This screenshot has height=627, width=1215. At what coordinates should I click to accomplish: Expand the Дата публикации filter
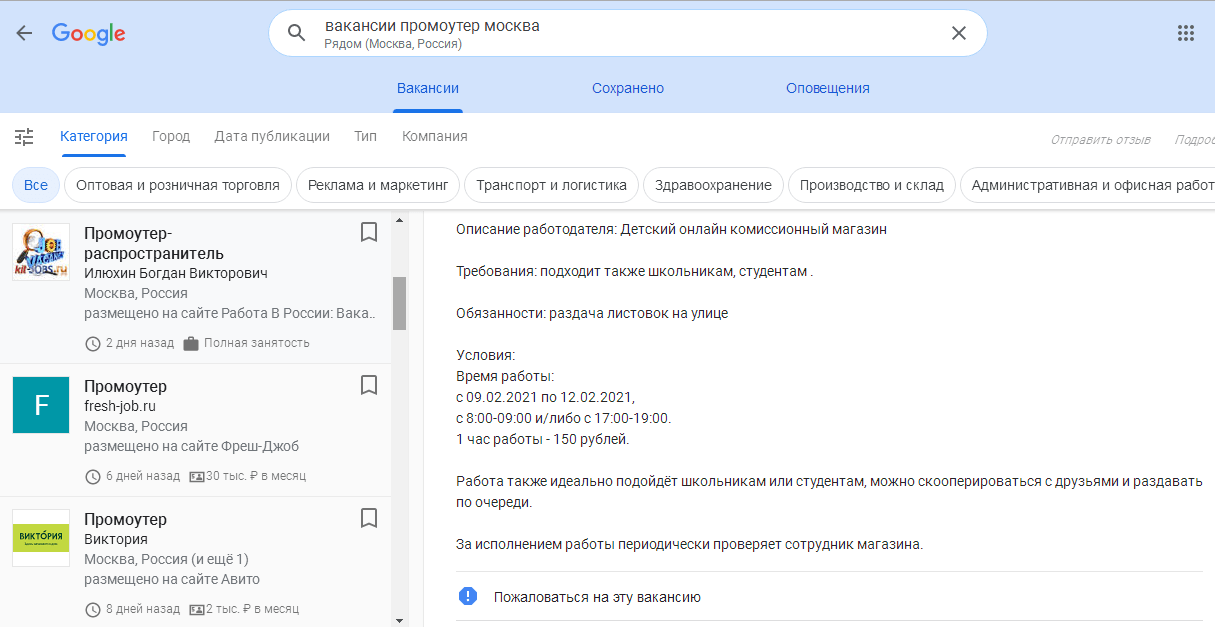[272, 136]
